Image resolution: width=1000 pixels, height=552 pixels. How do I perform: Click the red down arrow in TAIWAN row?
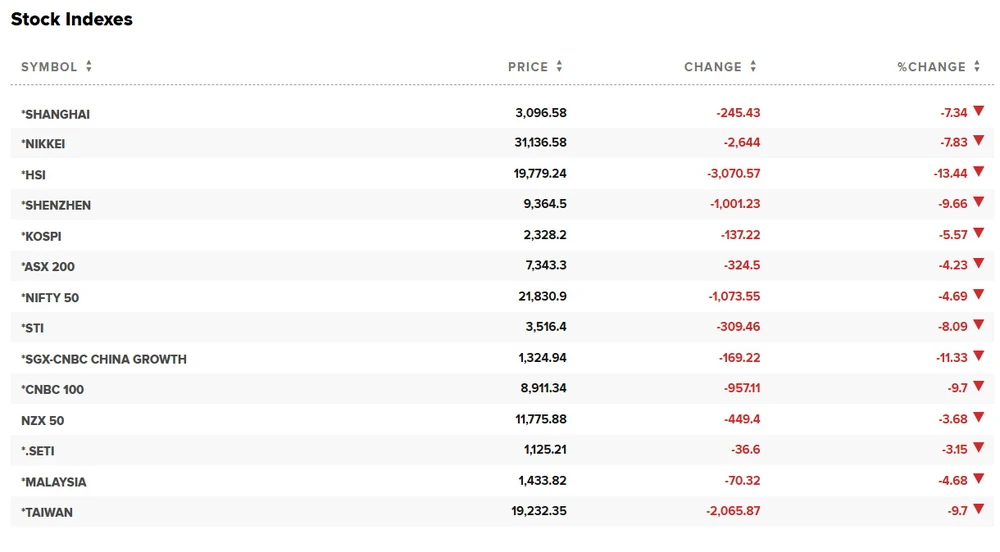[x=979, y=510]
